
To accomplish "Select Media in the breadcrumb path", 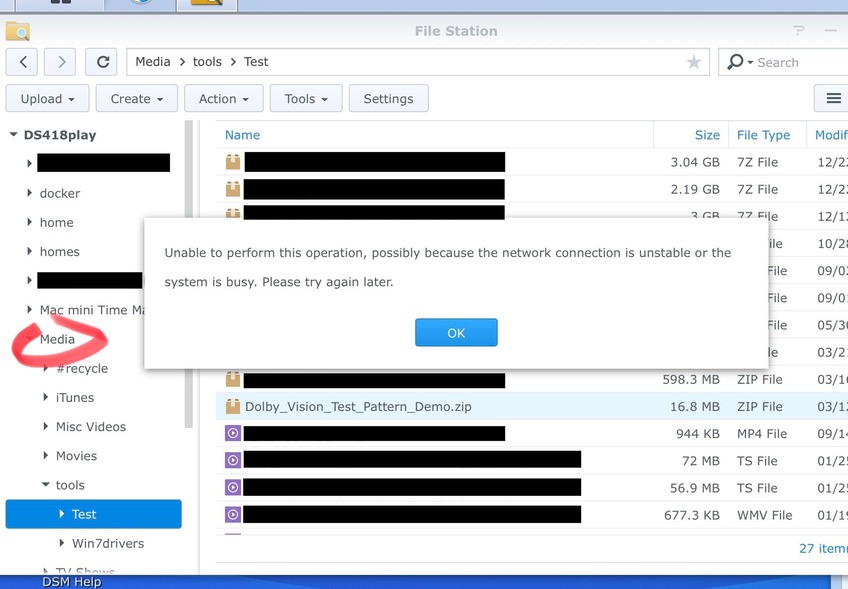I will pyautogui.click(x=153, y=62).
